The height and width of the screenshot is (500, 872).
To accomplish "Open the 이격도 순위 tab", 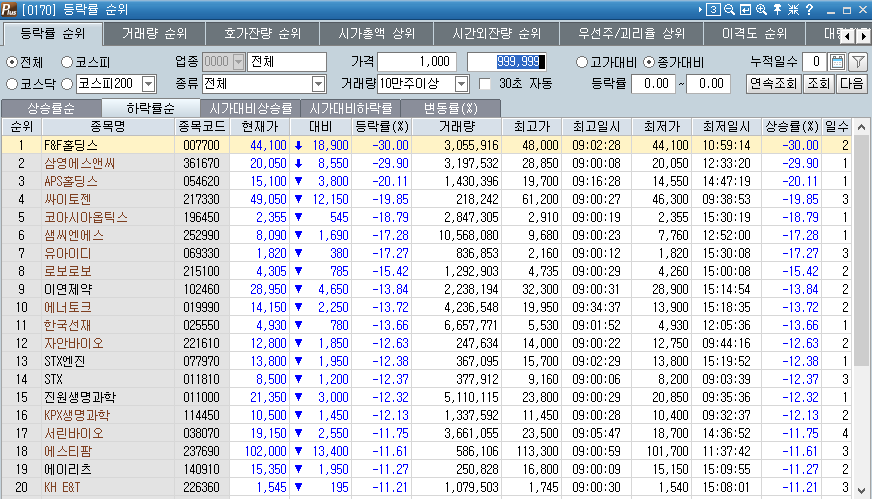I will pos(755,34).
